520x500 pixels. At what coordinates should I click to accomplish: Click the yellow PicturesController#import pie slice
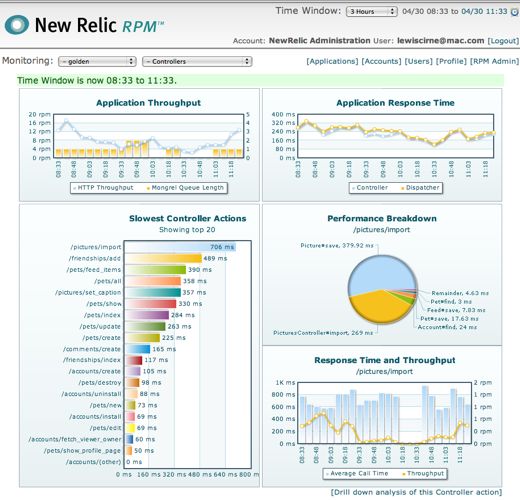click(378, 308)
